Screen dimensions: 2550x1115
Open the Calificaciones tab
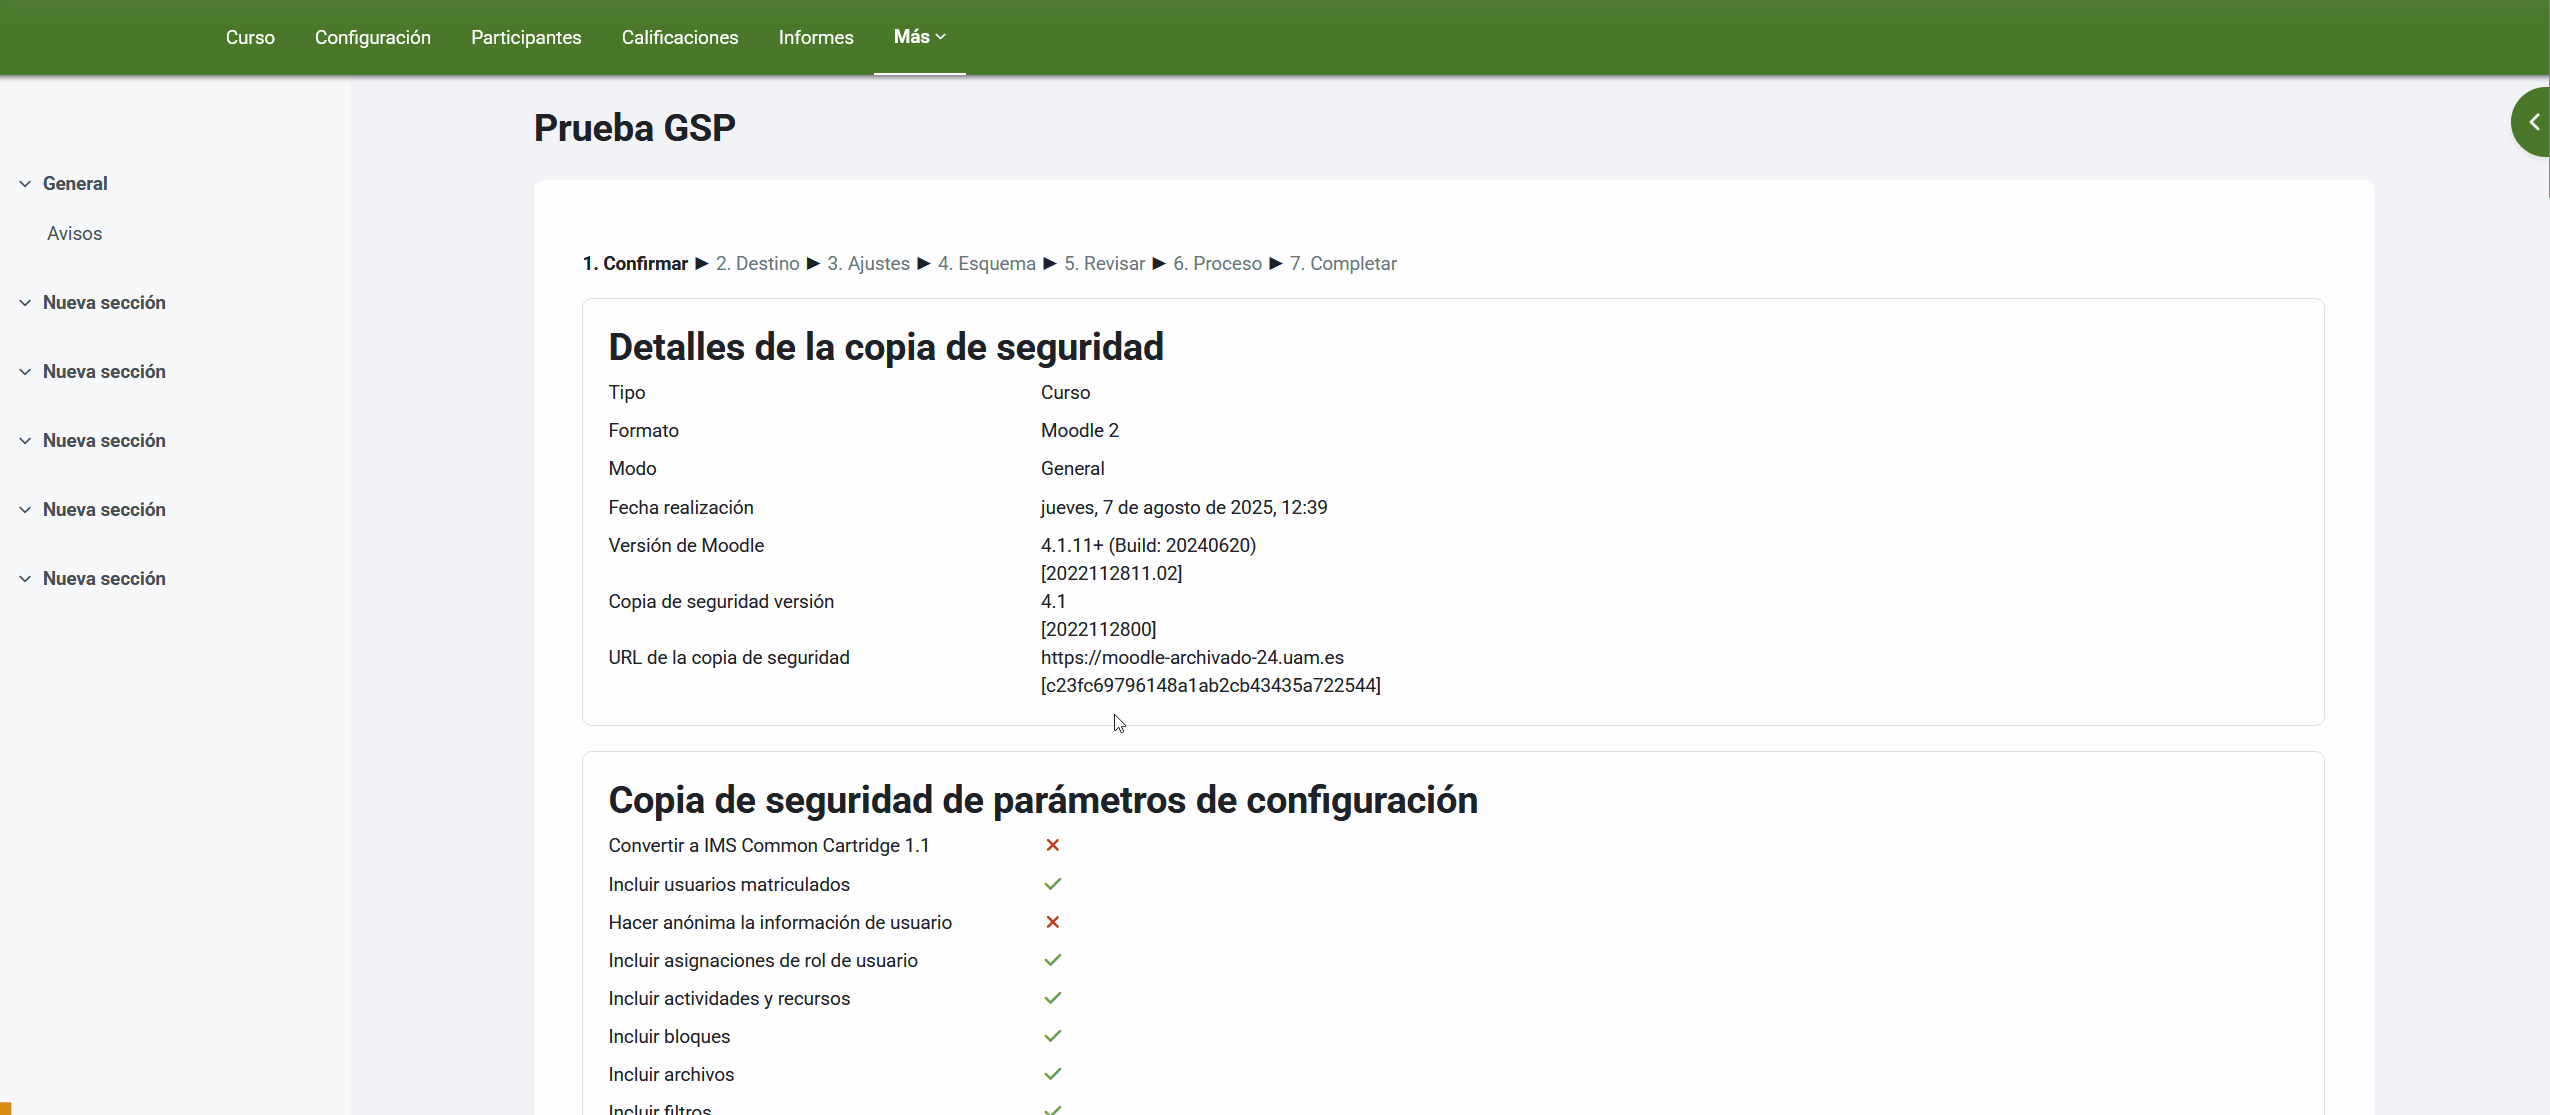[680, 38]
